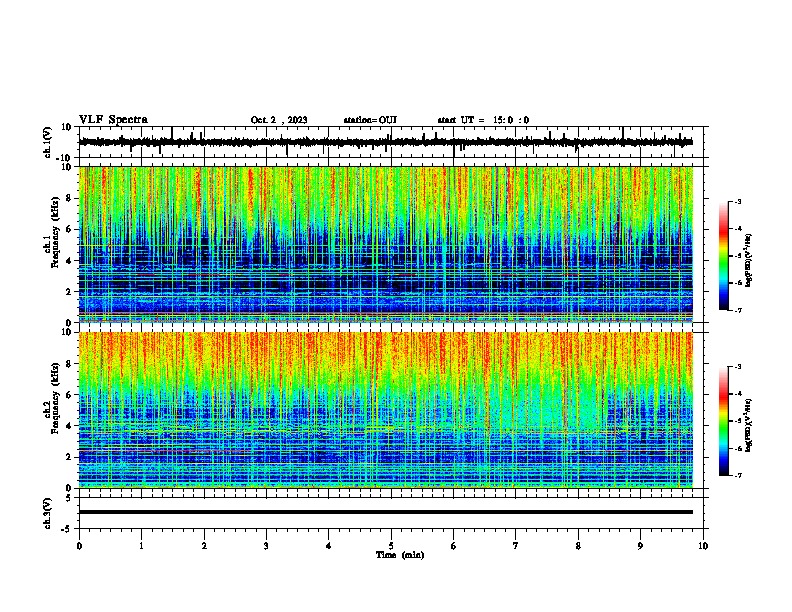Click the 'ch.1(V)' axis label

click(47, 142)
